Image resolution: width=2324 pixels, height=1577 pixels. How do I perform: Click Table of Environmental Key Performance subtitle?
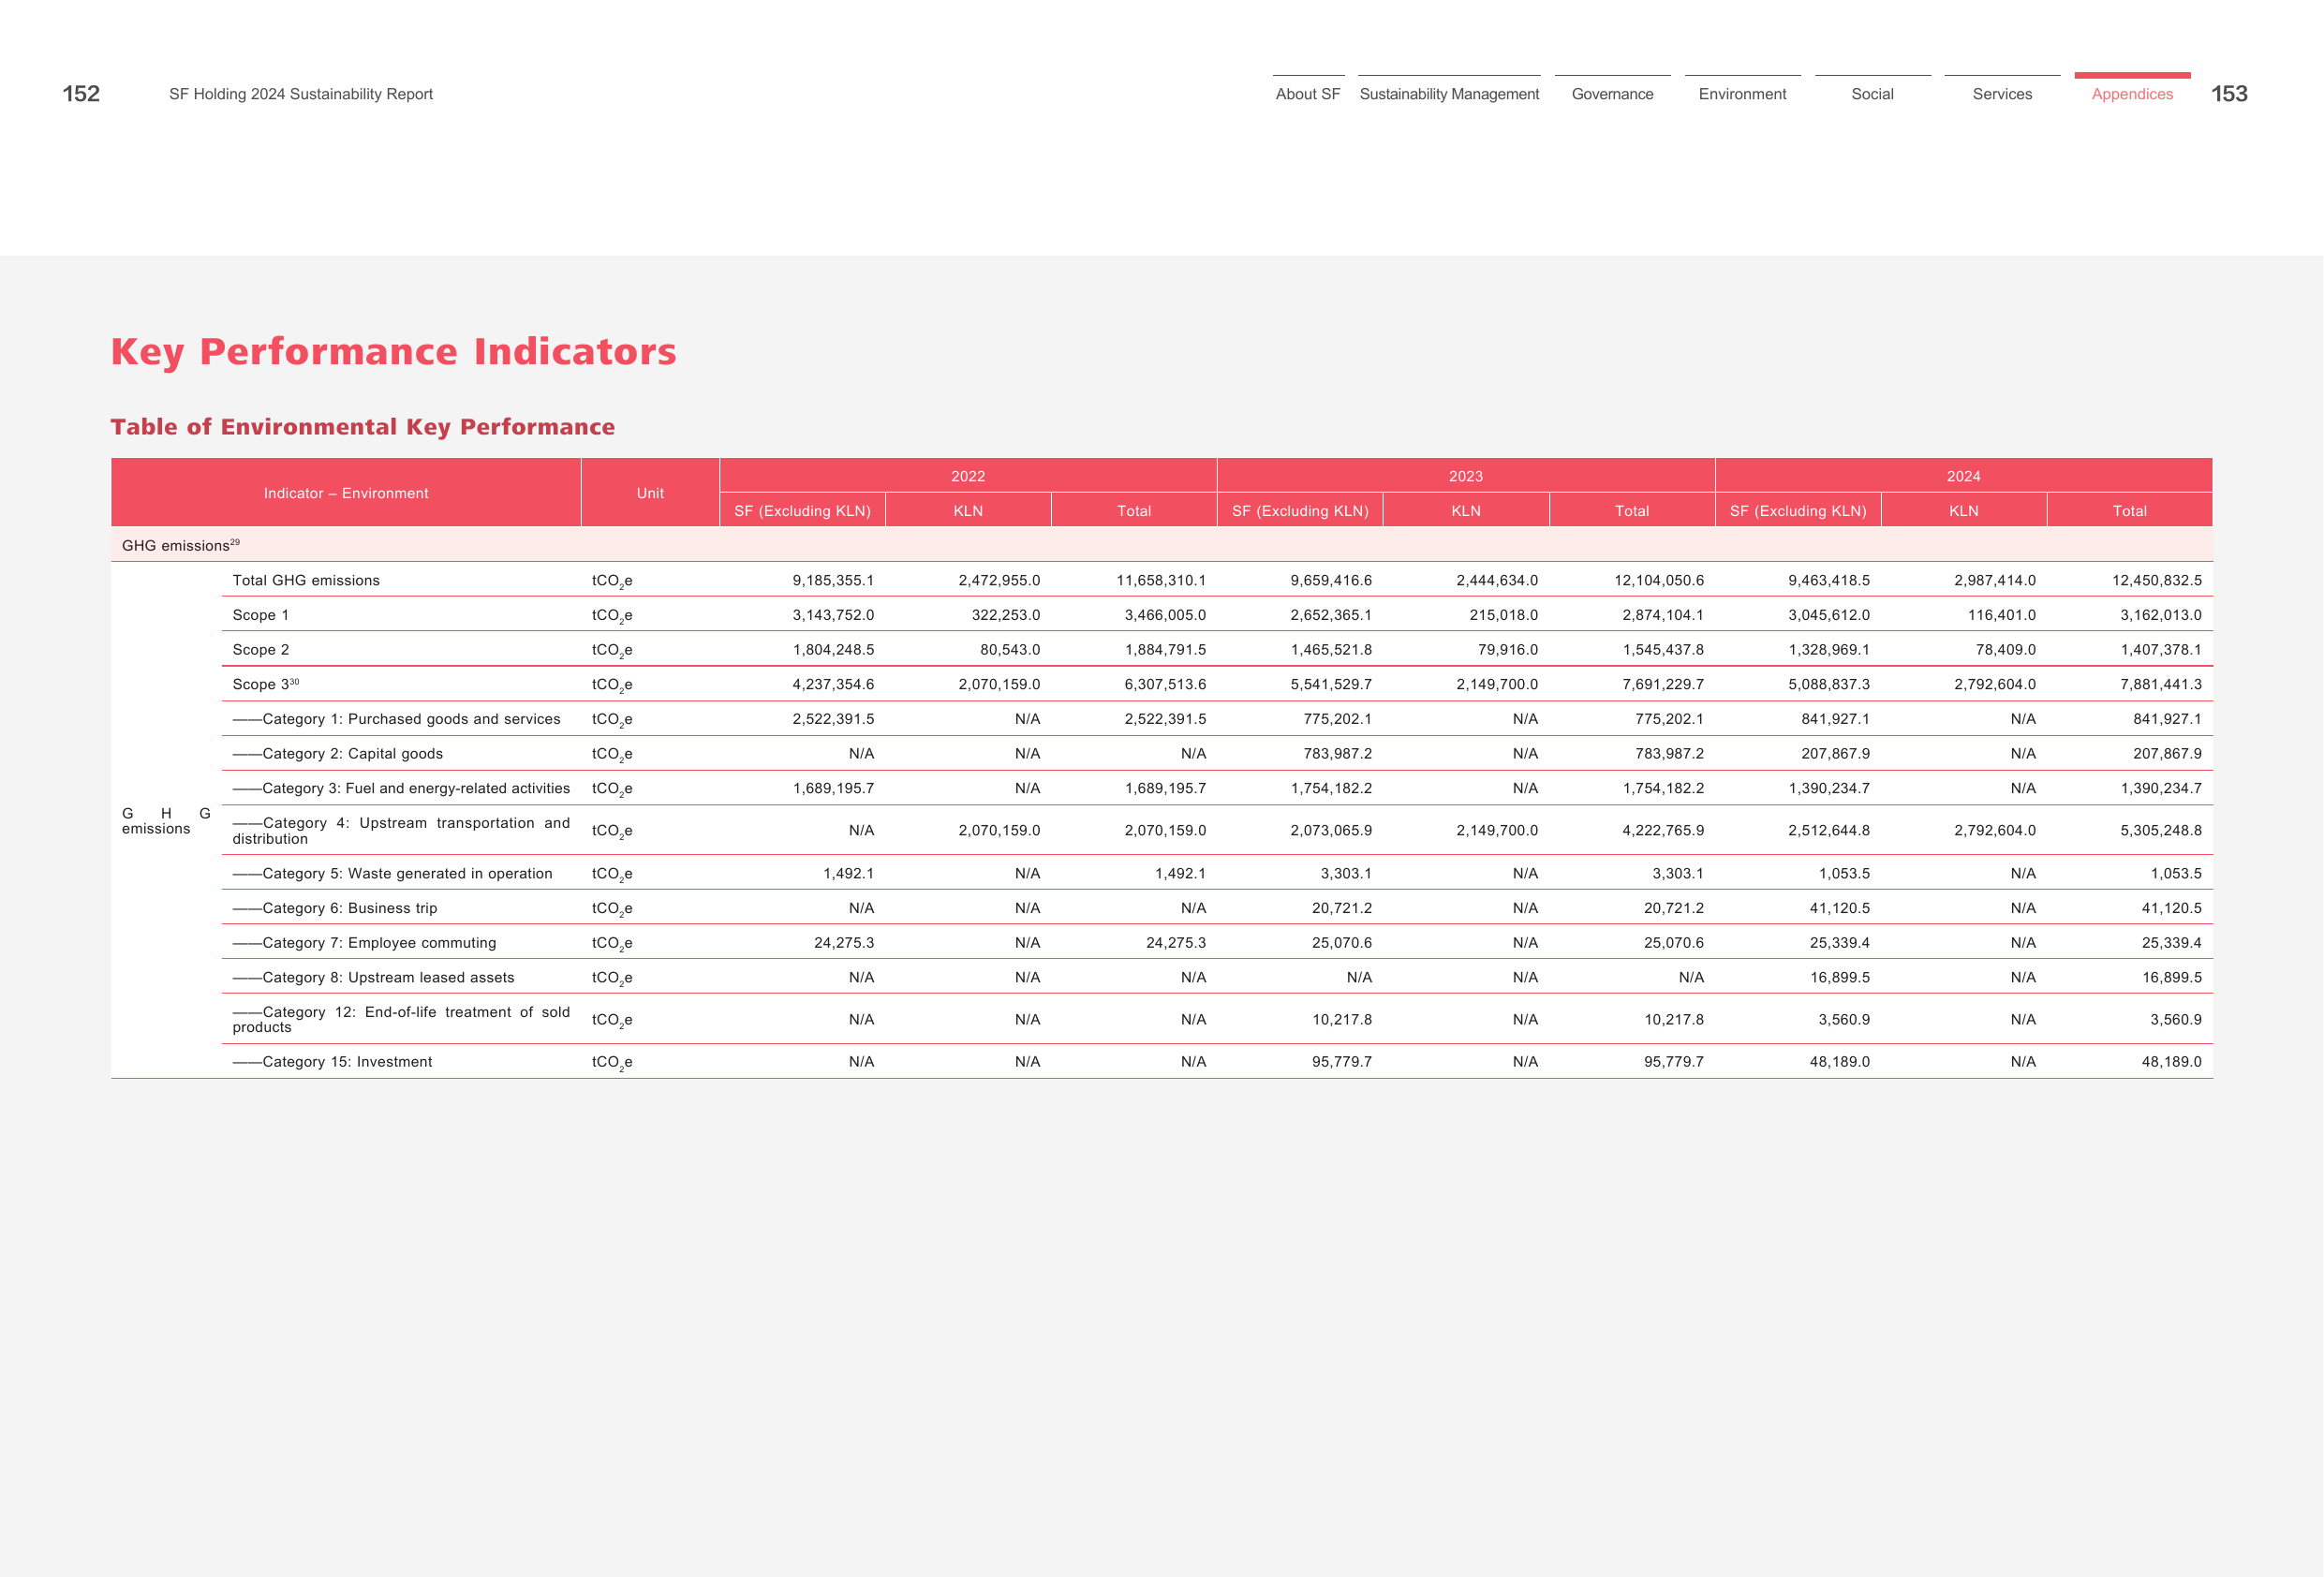click(x=362, y=427)
